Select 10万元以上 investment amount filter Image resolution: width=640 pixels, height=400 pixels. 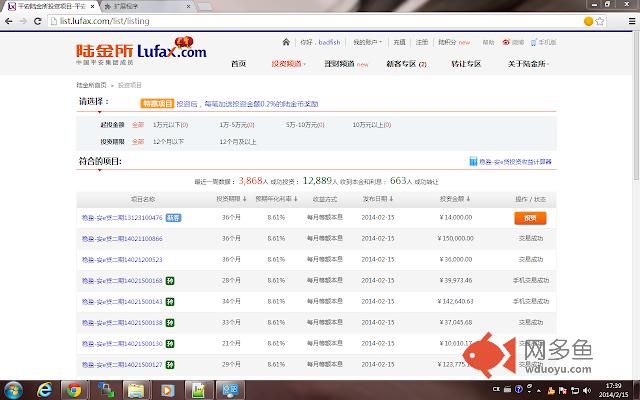pos(372,125)
